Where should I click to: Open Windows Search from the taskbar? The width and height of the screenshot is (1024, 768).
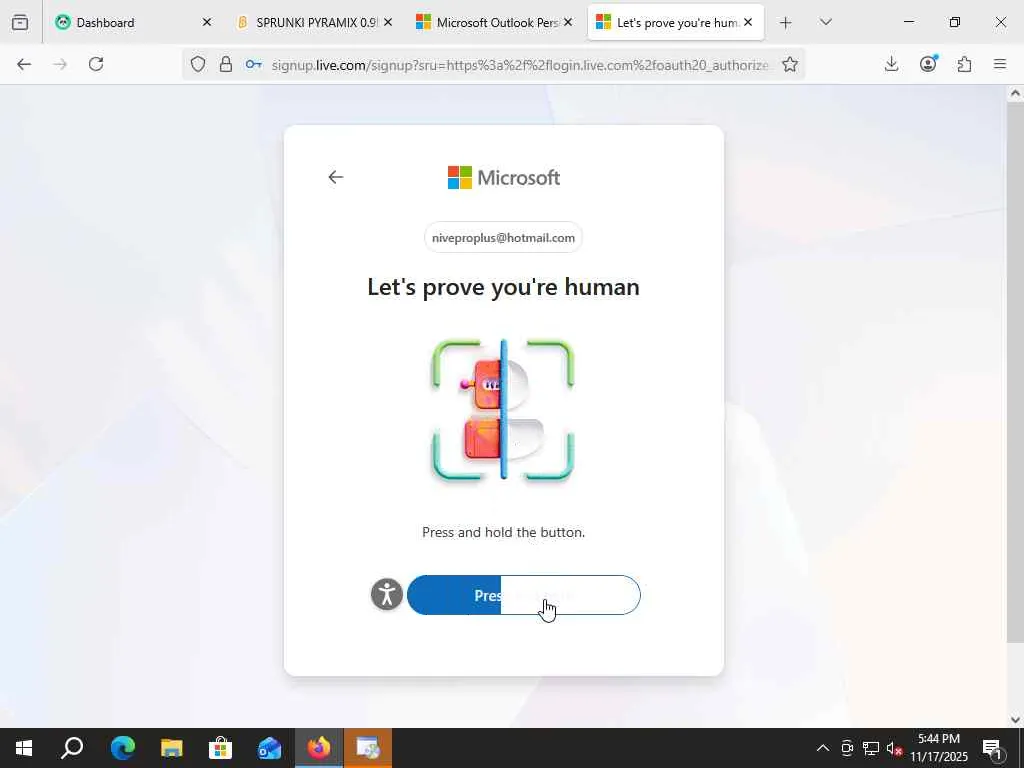[x=72, y=748]
